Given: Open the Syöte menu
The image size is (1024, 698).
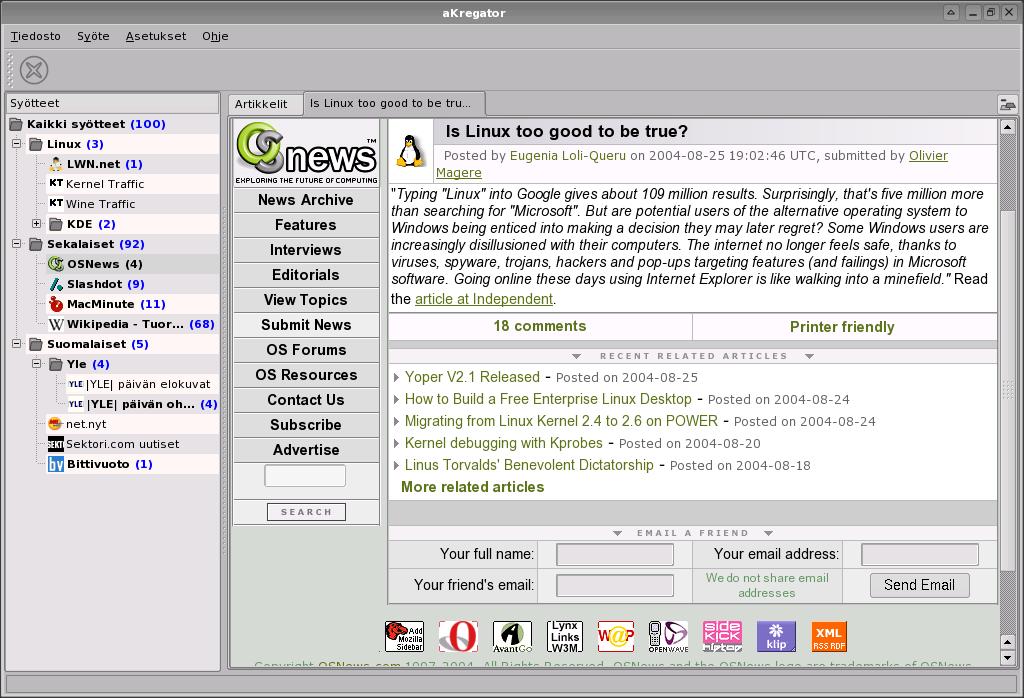Looking at the screenshot, I should coord(93,37).
